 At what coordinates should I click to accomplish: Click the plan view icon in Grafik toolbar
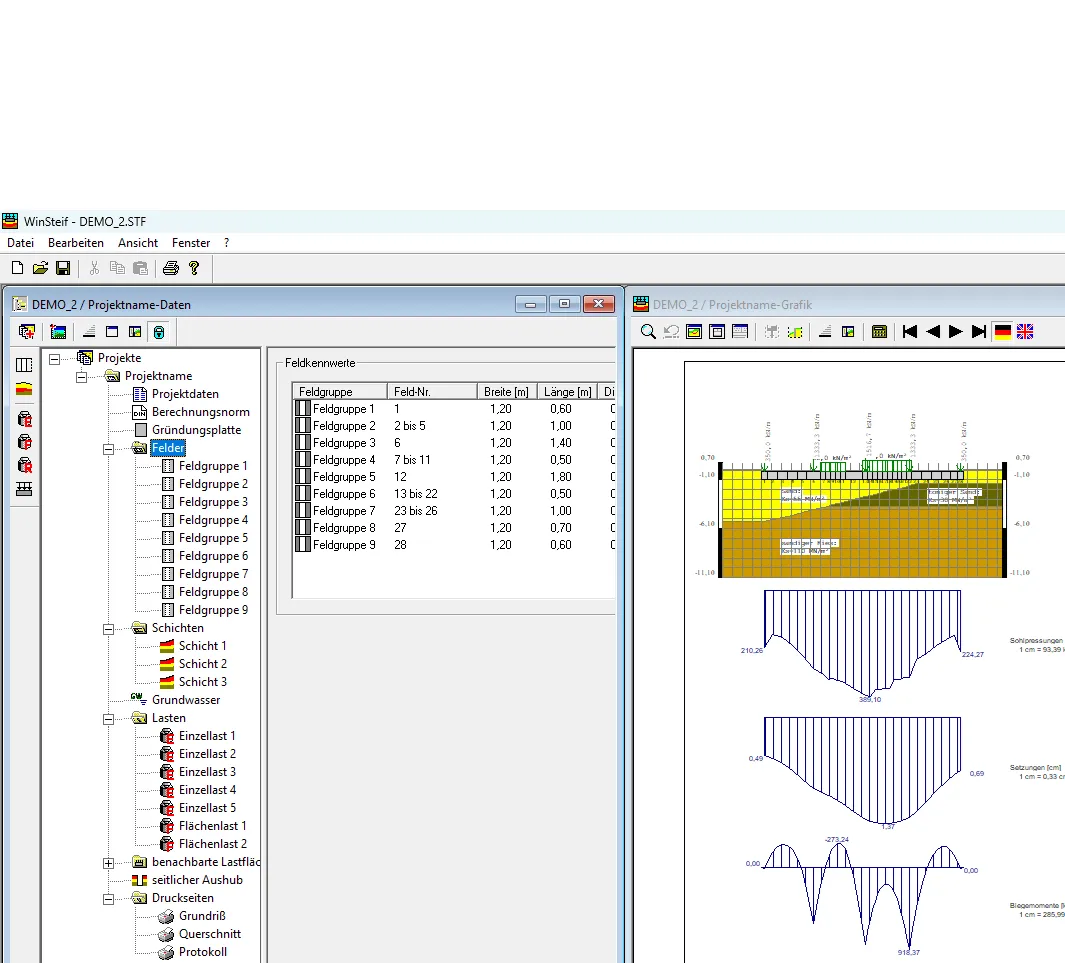tap(717, 331)
